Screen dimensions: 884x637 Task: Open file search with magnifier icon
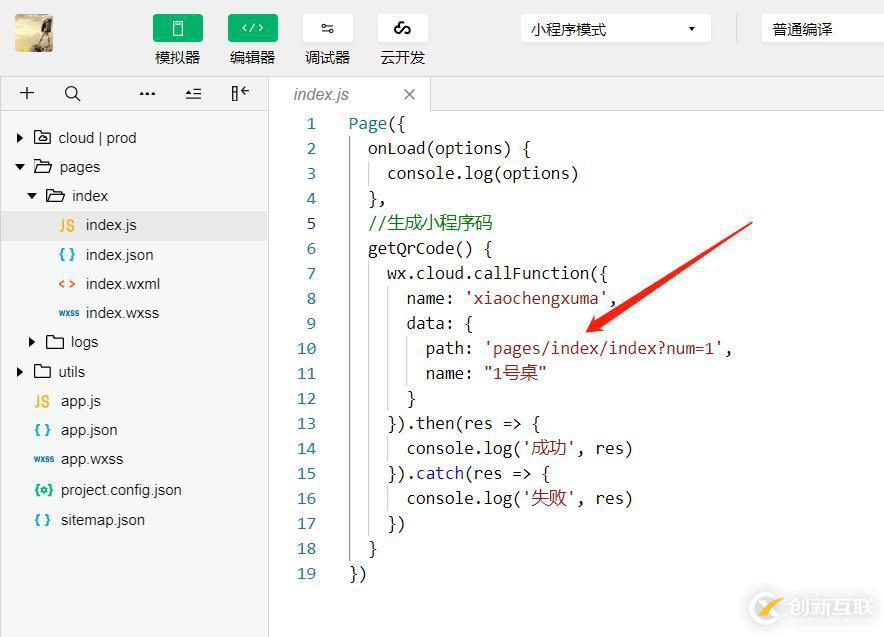click(x=72, y=93)
